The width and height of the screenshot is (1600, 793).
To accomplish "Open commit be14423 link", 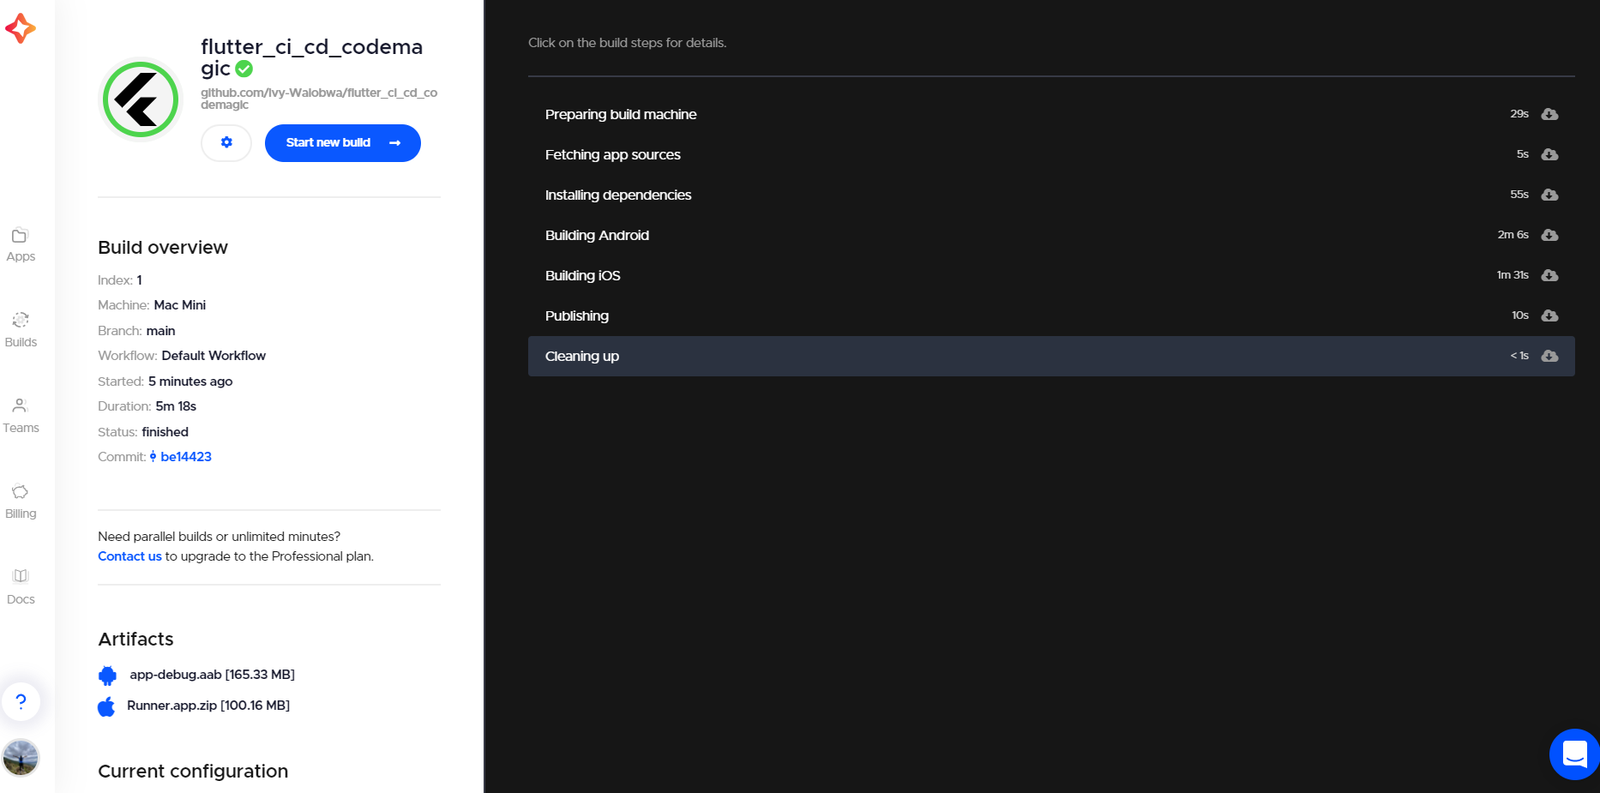I will click(185, 457).
